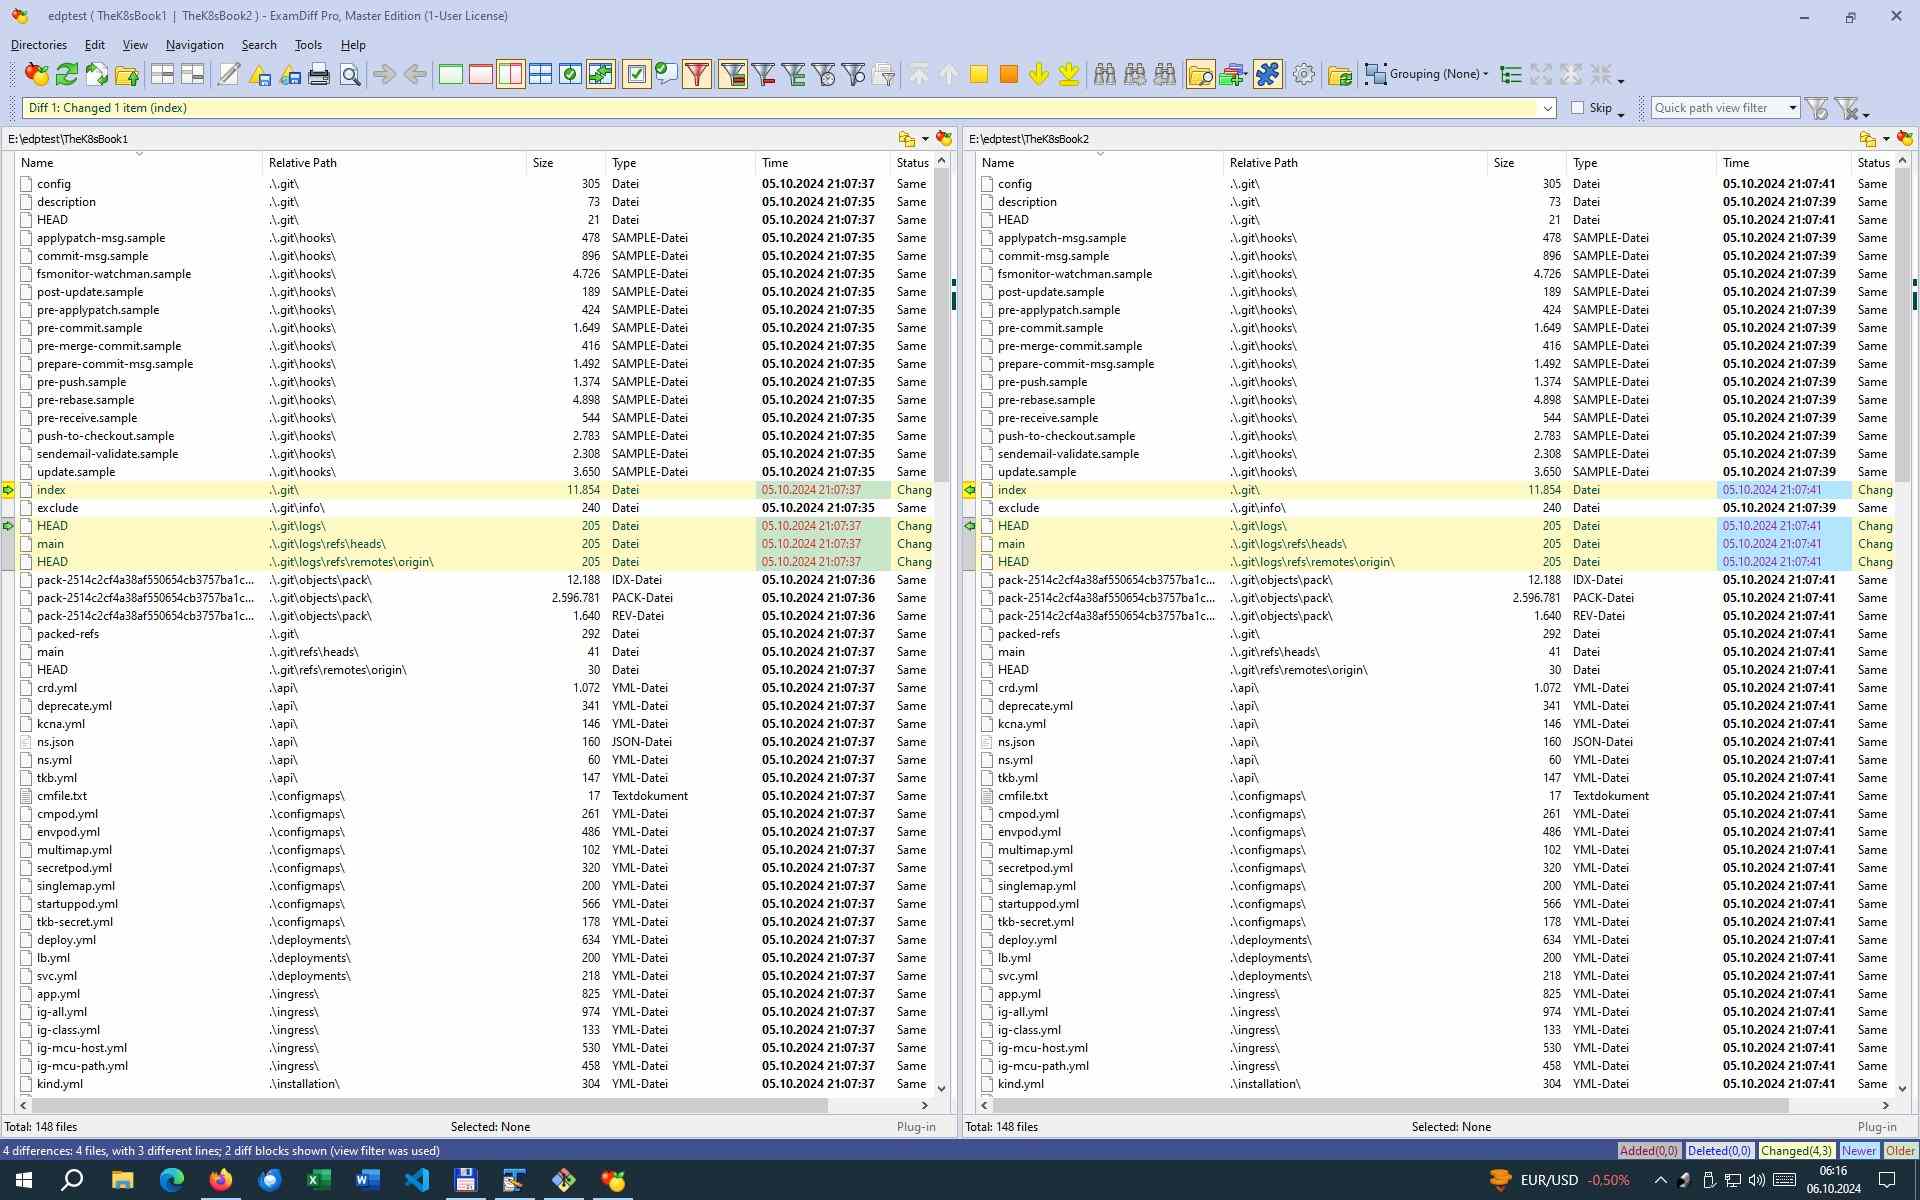The height and width of the screenshot is (1200, 1920).
Task: Click the Re-compare green arrows icon
Action: click(67, 74)
